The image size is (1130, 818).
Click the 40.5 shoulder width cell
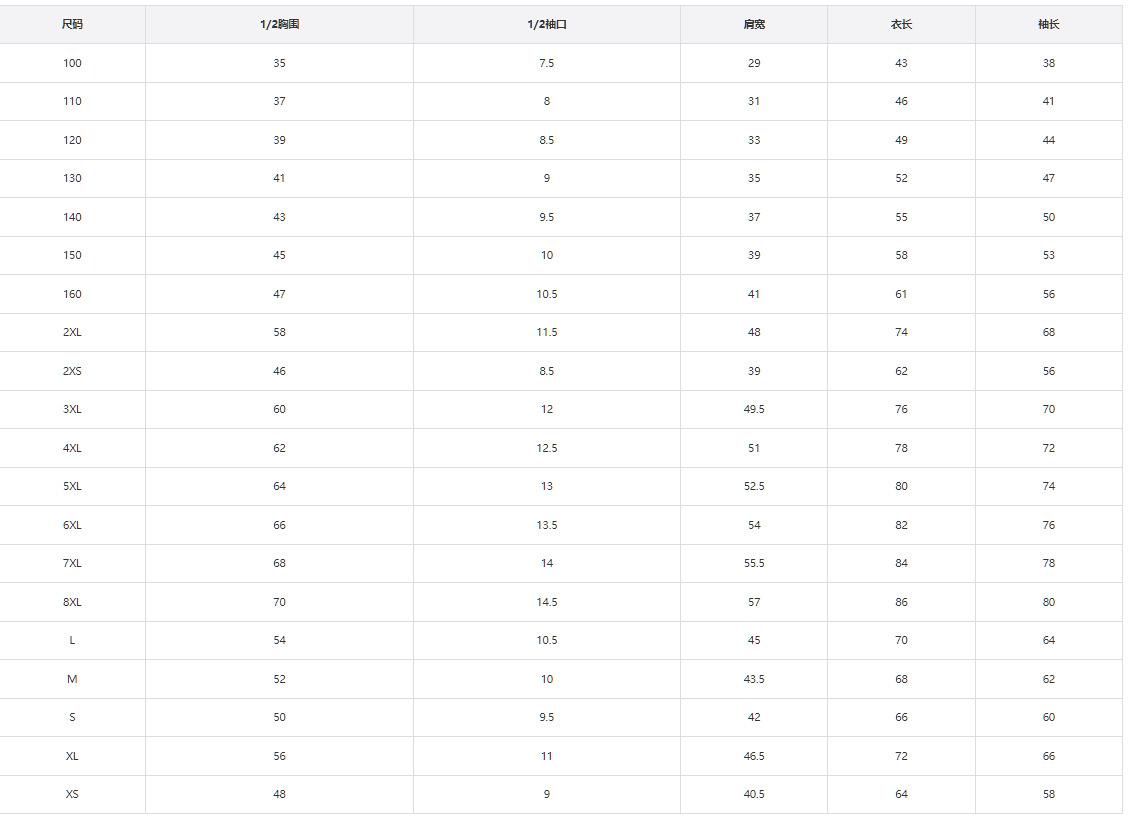754,794
